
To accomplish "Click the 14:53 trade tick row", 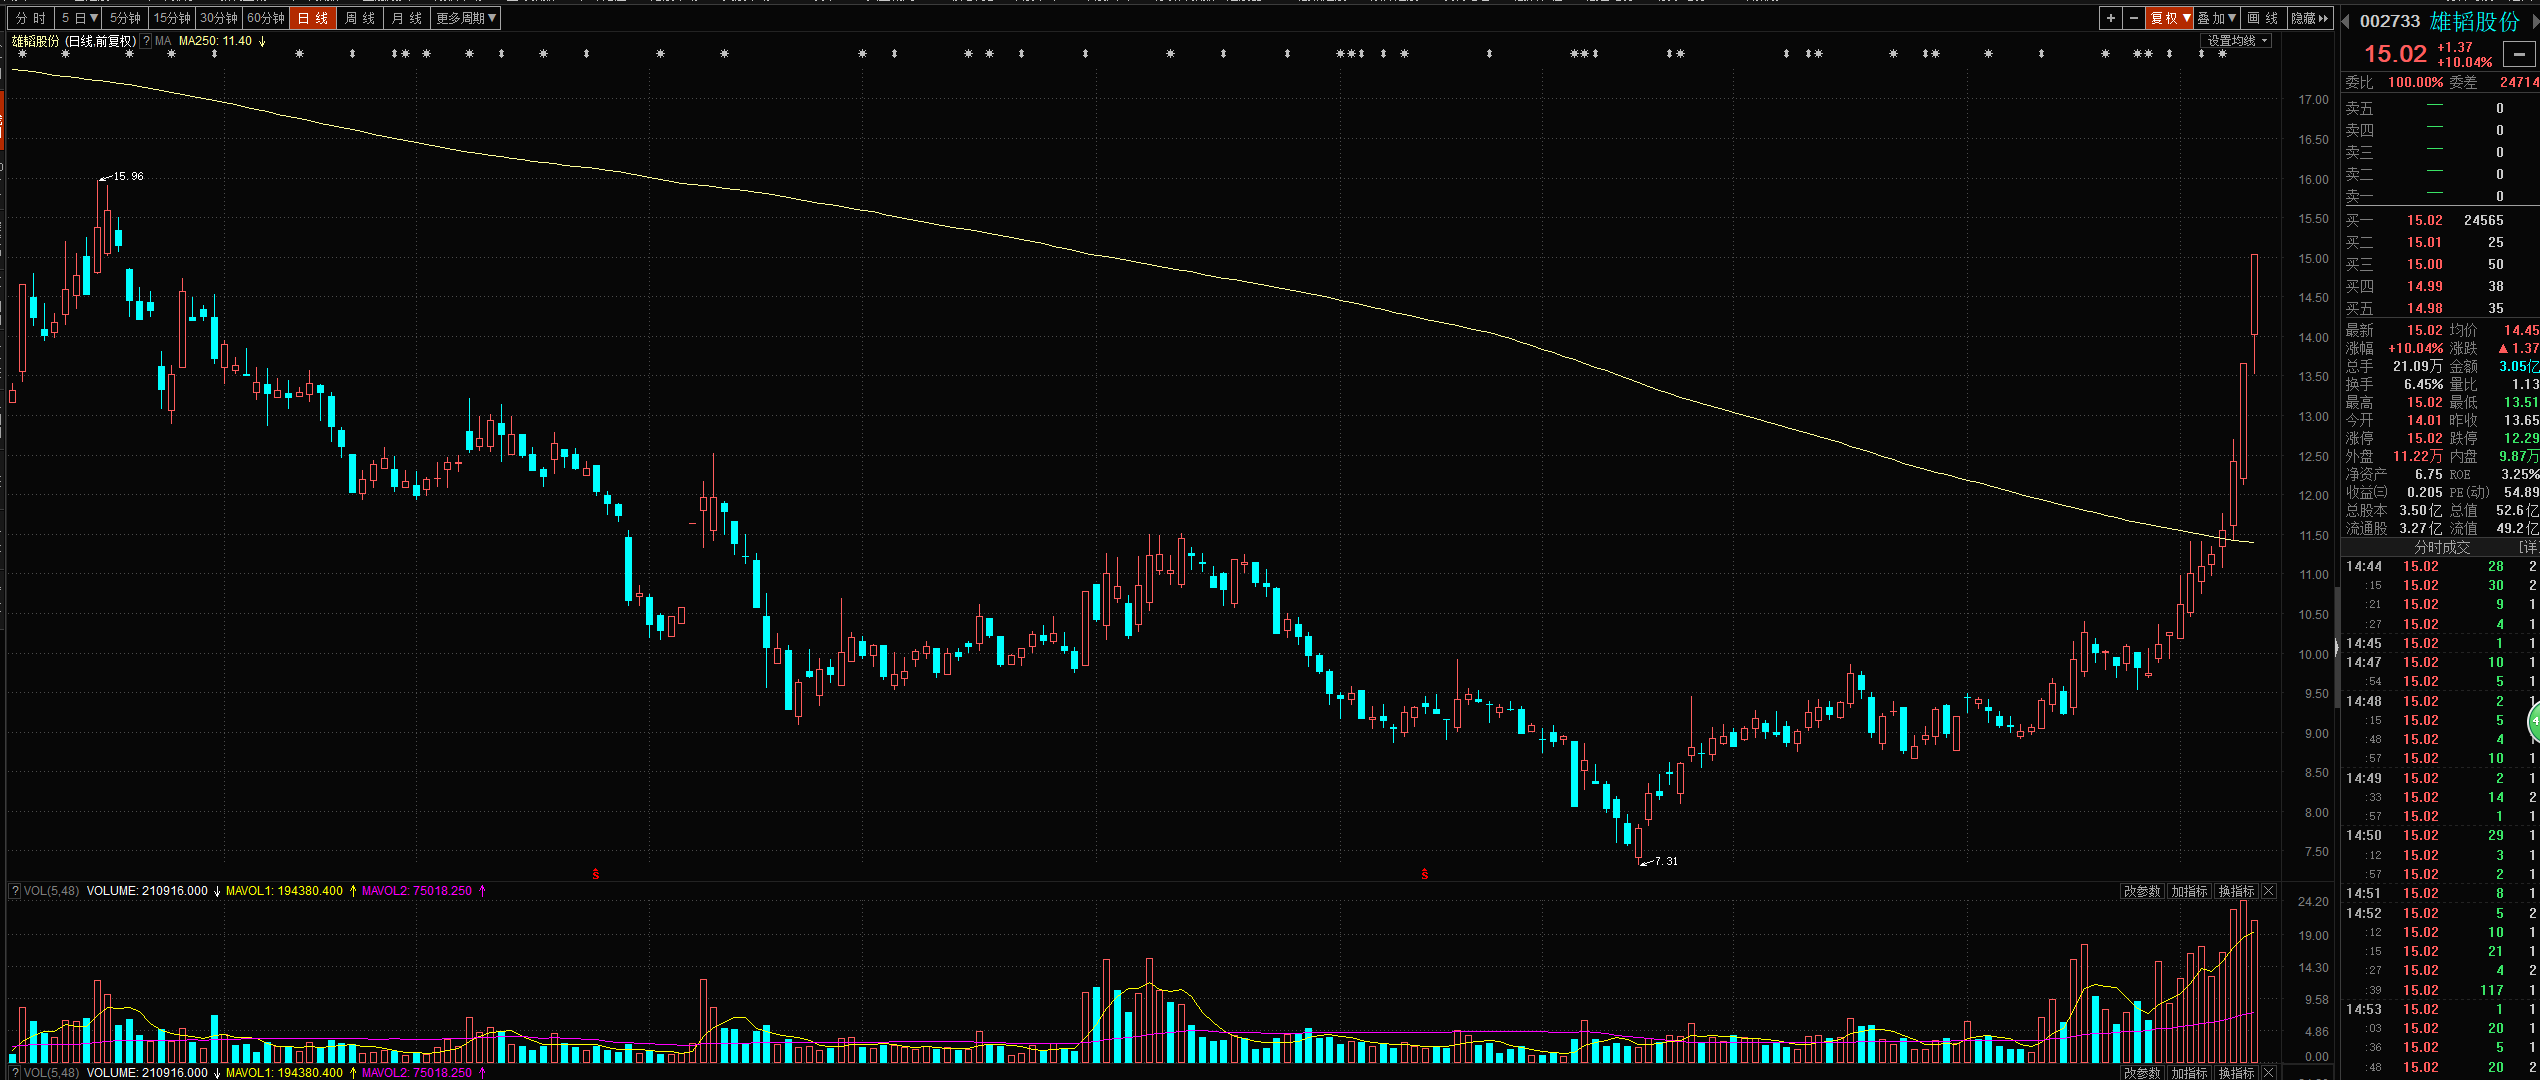I will 2440,1009.
